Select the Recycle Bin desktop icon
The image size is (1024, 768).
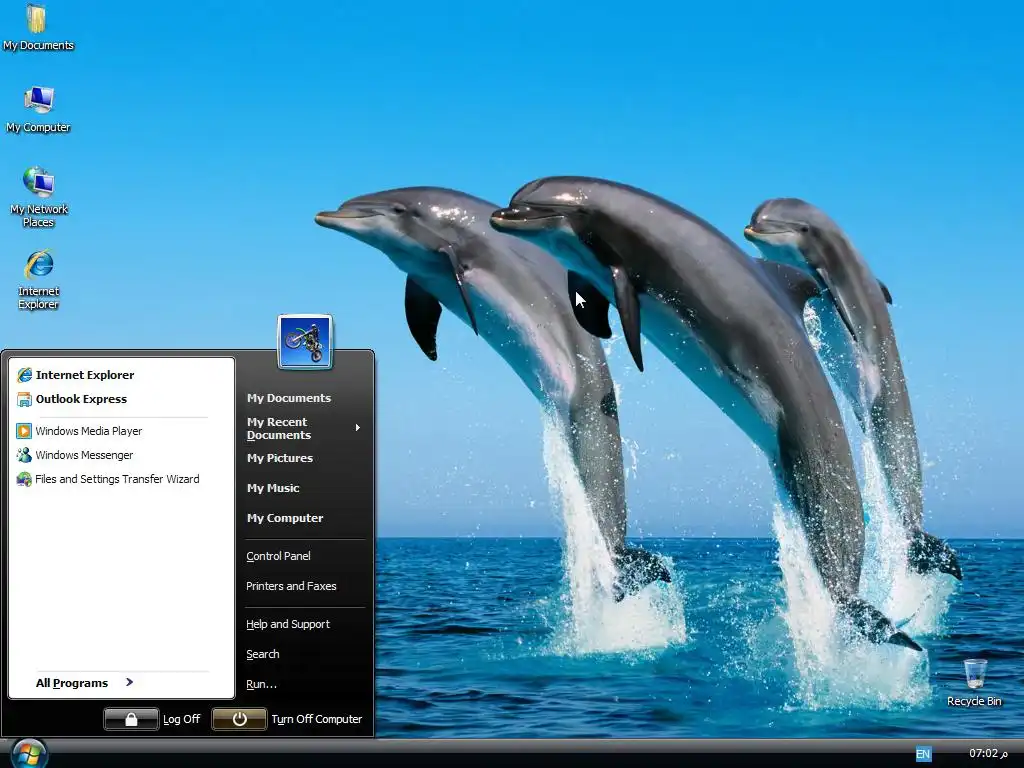(x=974, y=682)
